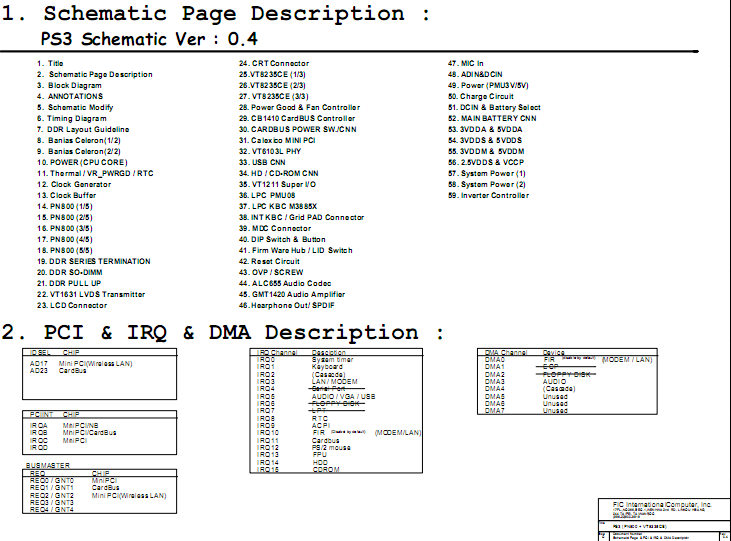Select '13. Clock Buffer' entry

pyautogui.click(x=67, y=195)
